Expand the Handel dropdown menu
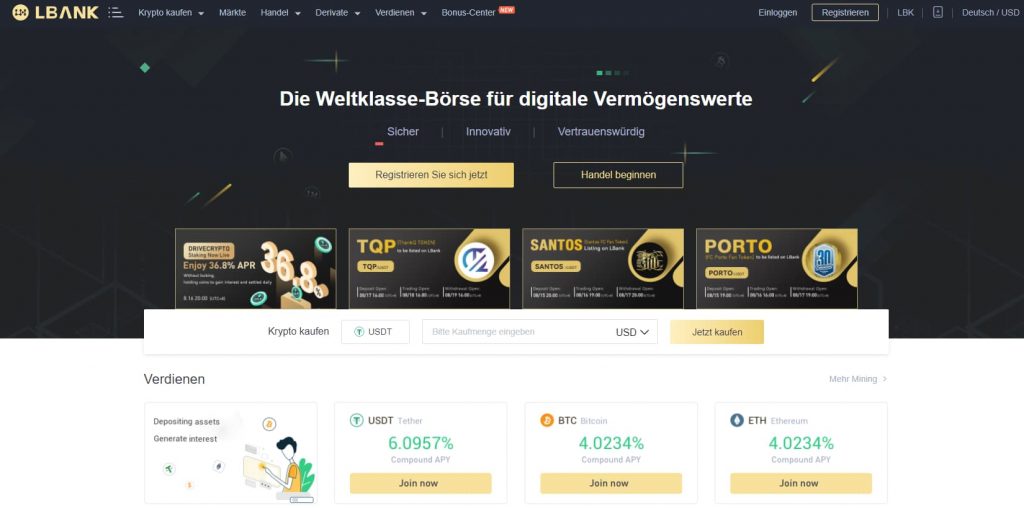This screenshot has height=508, width=1024. click(280, 12)
